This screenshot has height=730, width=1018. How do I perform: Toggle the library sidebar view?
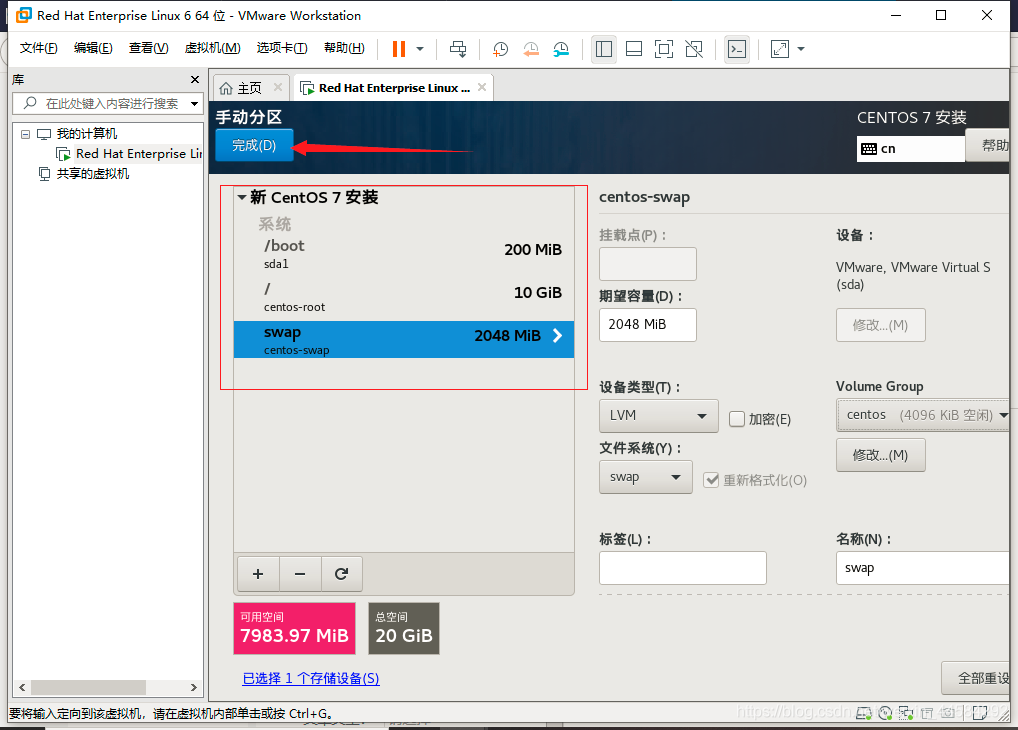pyautogui.click(x=604, y=49)
